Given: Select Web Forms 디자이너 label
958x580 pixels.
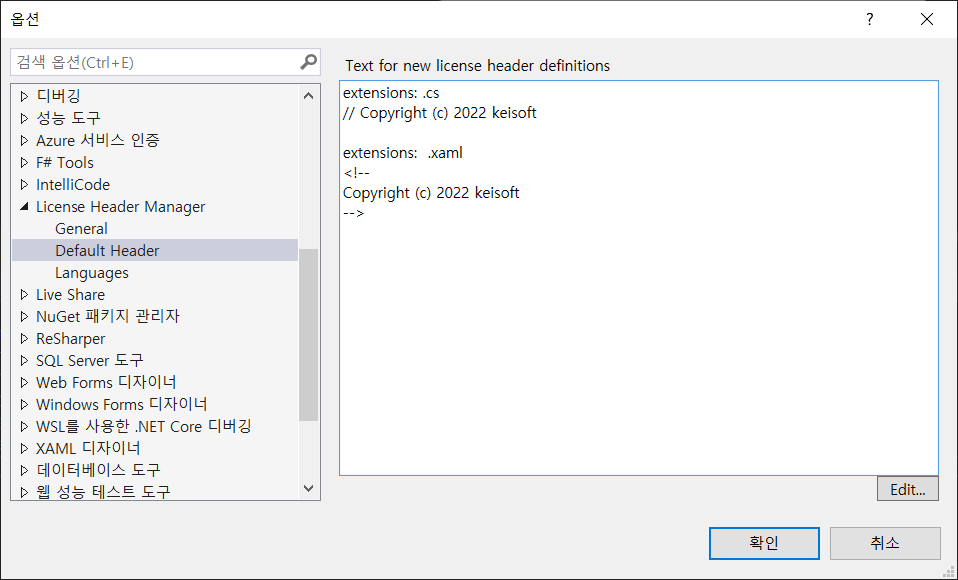Looking at the screenshot, I should 106,382.
